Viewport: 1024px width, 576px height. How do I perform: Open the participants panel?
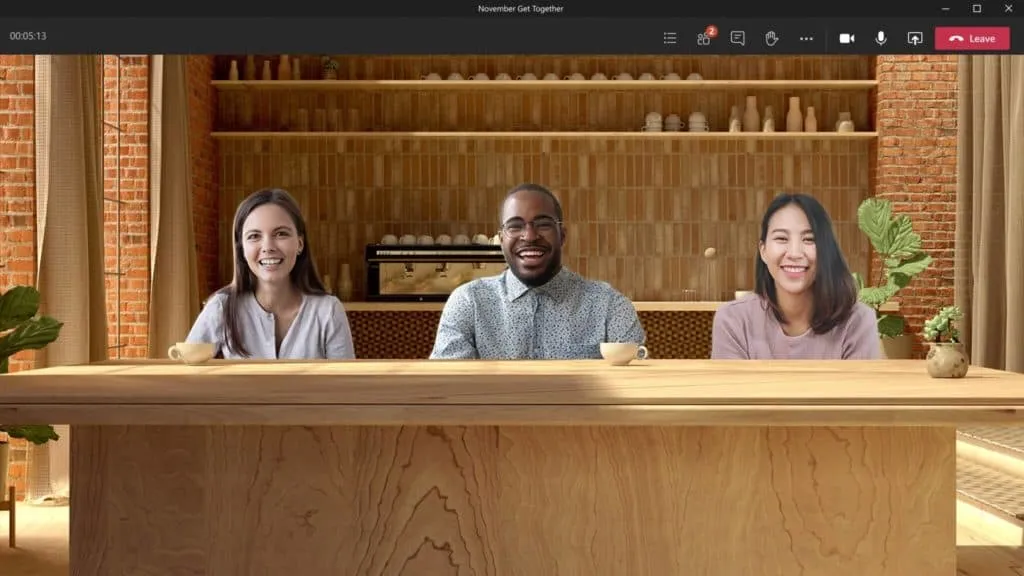pyautogui.click(x=702, y=38)
